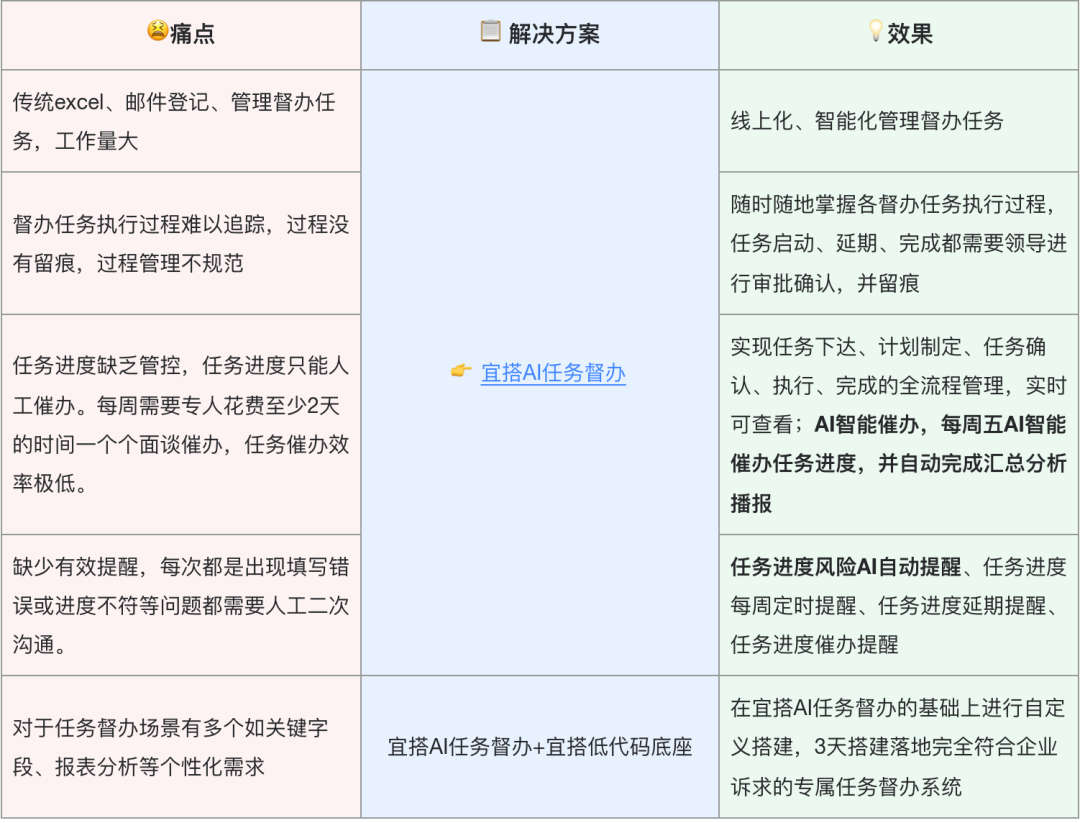
Task: Click cell starting 在宜搭AI任务督办的基础上进行自定
Action: click(898, 747)
